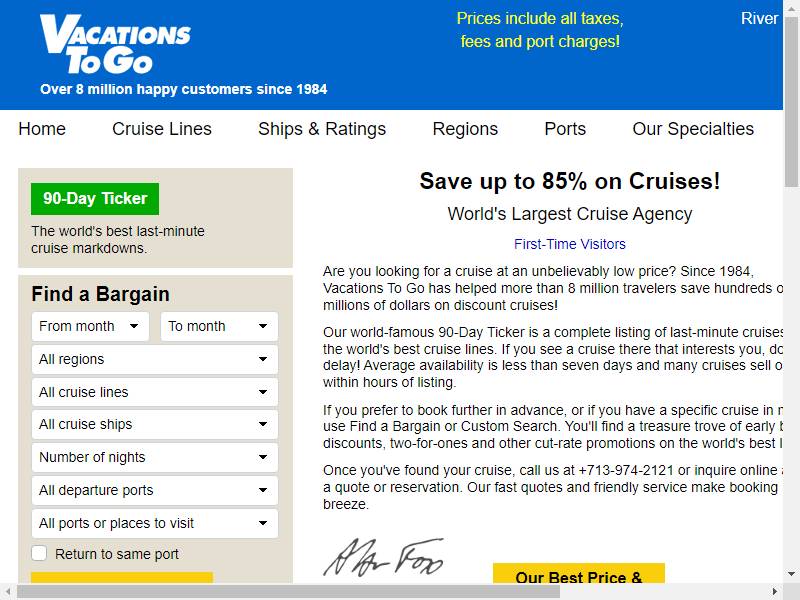Screen dimensions: 800x600
Task: Select the Regions navigation item
Action: 465,129
